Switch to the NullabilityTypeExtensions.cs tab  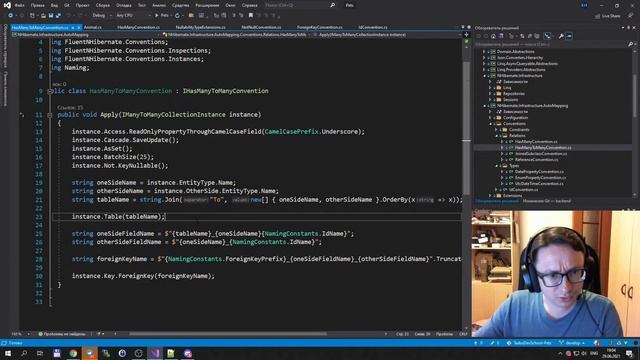point(200,27)
